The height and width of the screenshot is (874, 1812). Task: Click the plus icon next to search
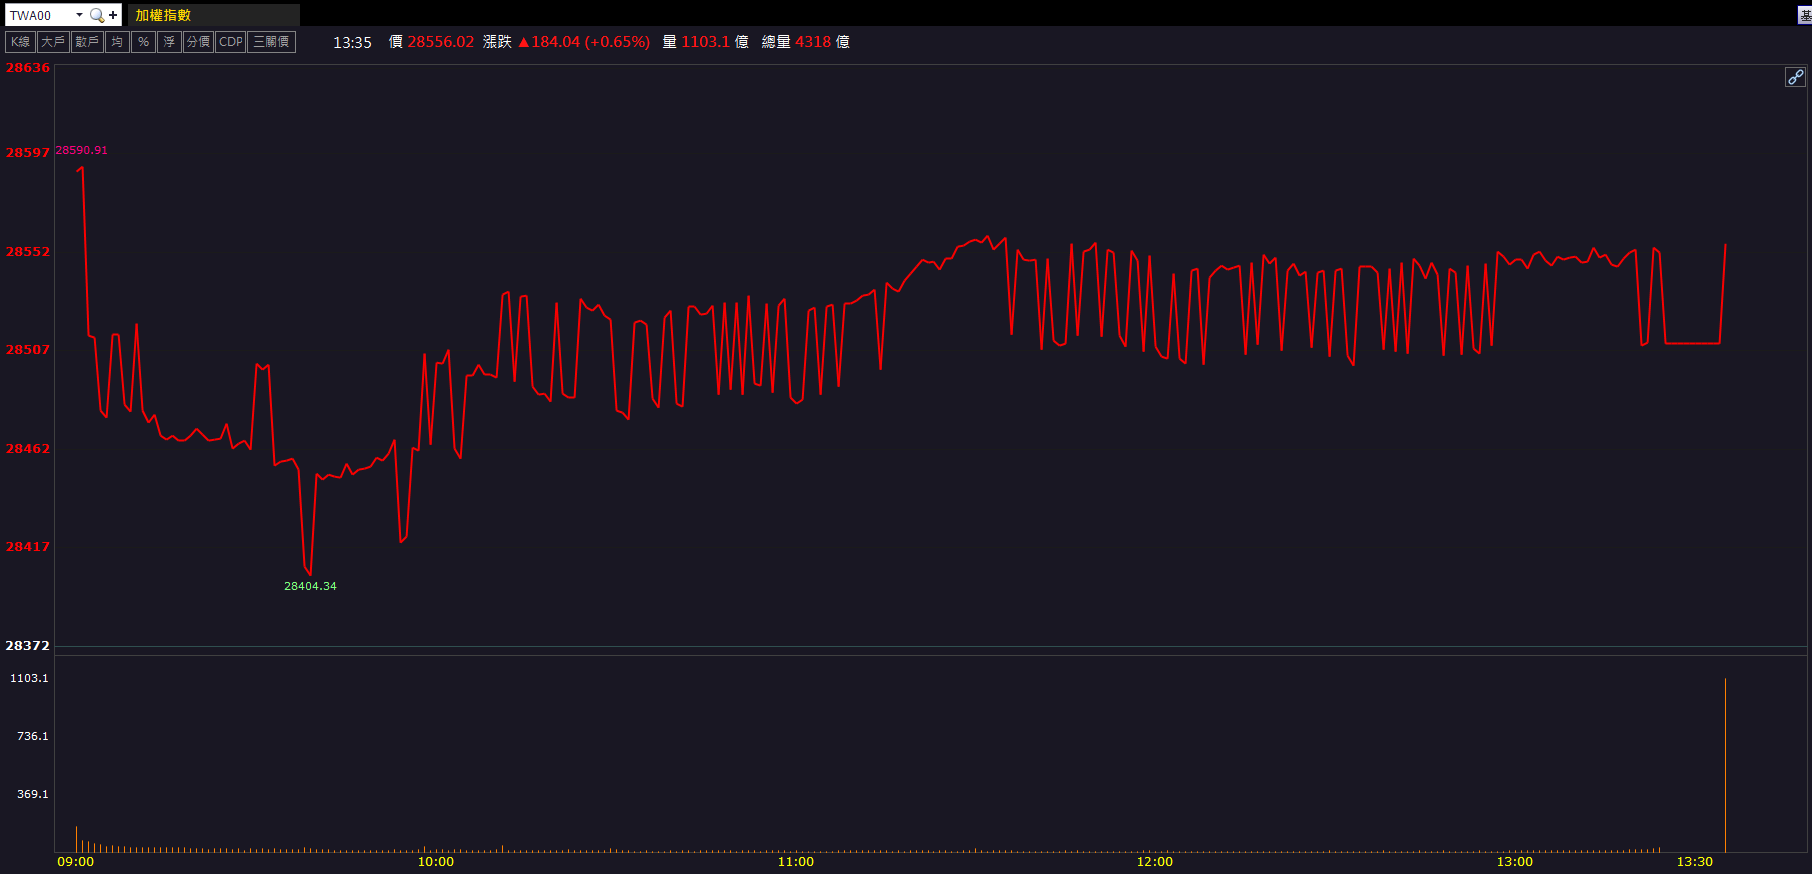113,15
